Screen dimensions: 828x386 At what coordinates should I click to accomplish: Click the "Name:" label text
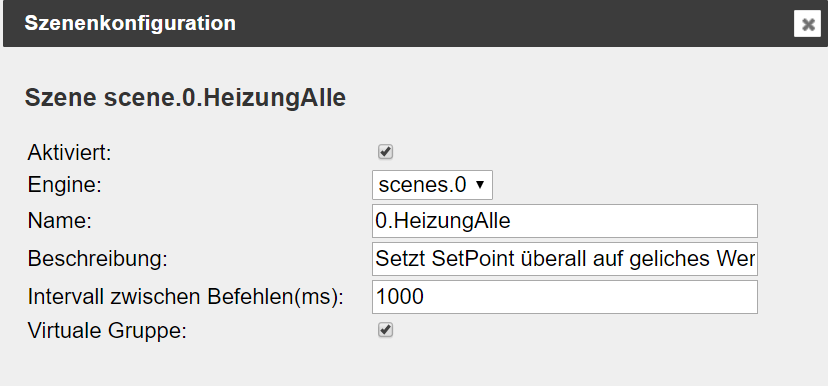pos(60,221)
